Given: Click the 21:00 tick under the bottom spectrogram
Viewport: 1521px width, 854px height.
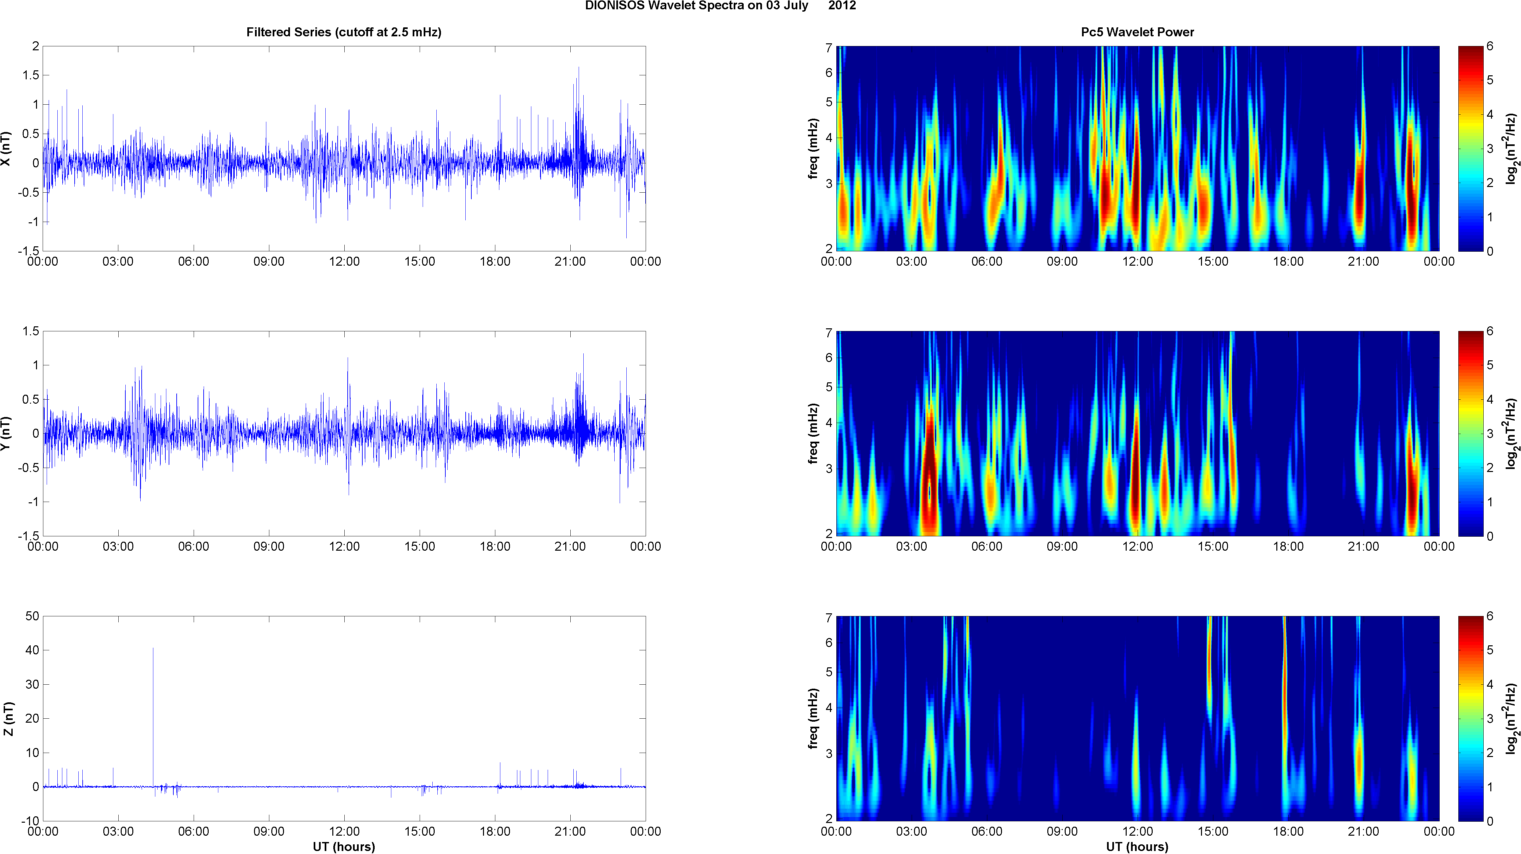Looking at the screenshot, I should 1363,831.
